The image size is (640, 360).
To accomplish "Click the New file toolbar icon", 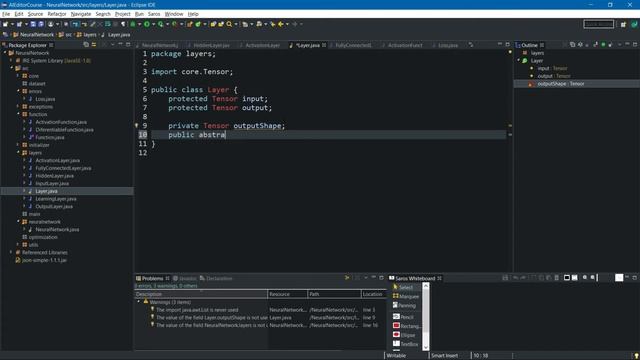I will click(x=5, y=24).
